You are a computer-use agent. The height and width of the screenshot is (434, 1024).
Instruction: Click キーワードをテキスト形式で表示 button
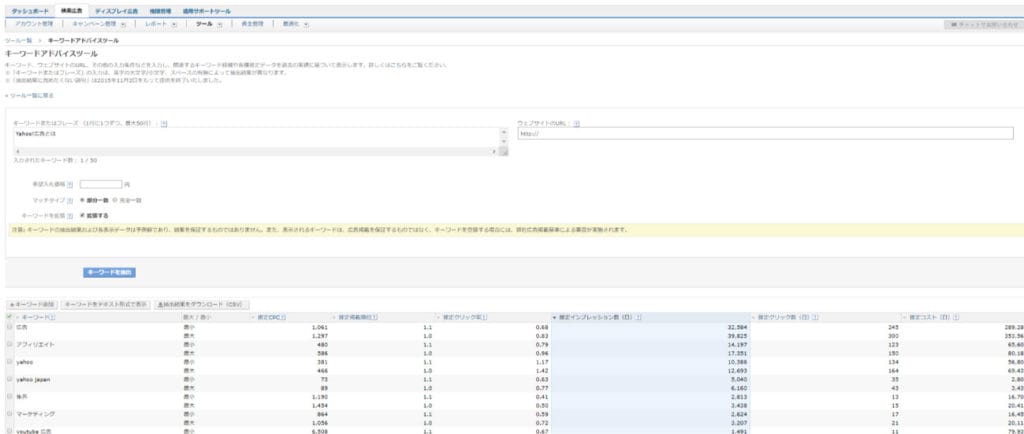tap(106, 304)
